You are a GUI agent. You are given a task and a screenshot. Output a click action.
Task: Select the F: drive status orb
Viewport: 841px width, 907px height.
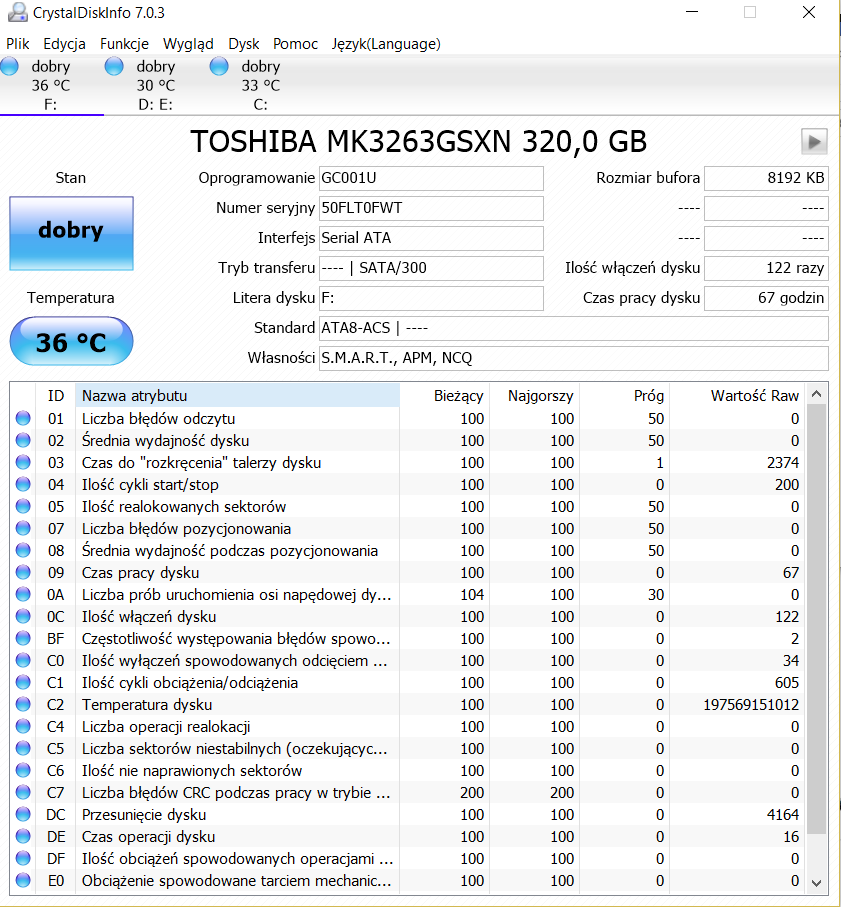10,67
